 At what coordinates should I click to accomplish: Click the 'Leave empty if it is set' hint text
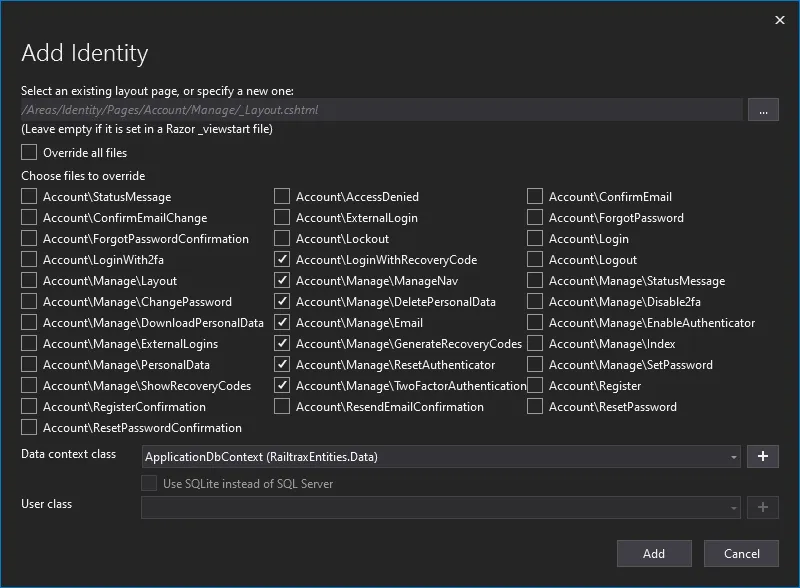147,129
